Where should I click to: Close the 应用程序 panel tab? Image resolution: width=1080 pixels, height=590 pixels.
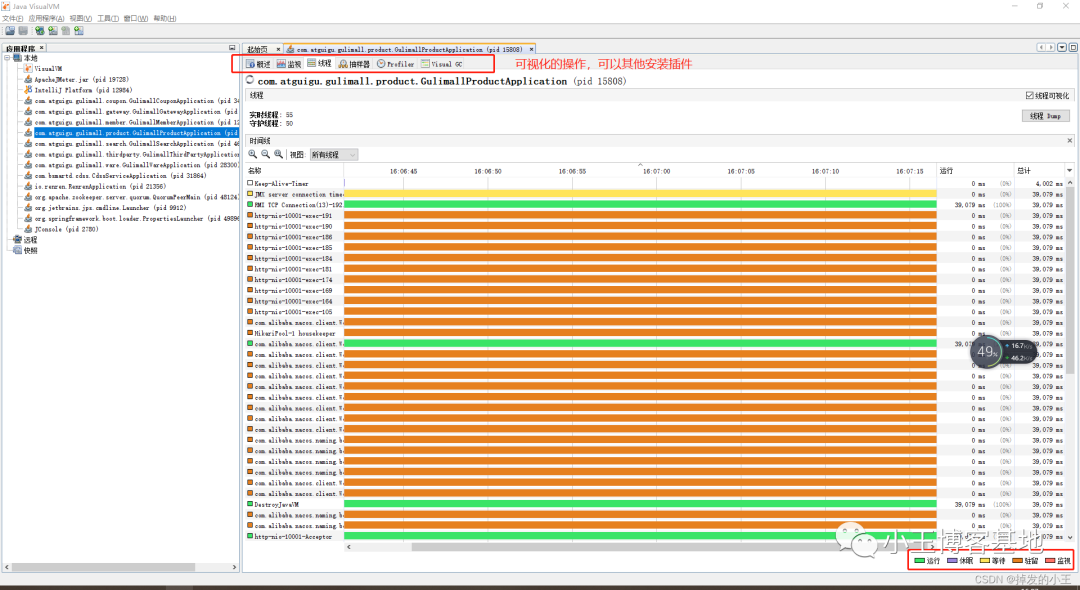[x=41, y=48]
